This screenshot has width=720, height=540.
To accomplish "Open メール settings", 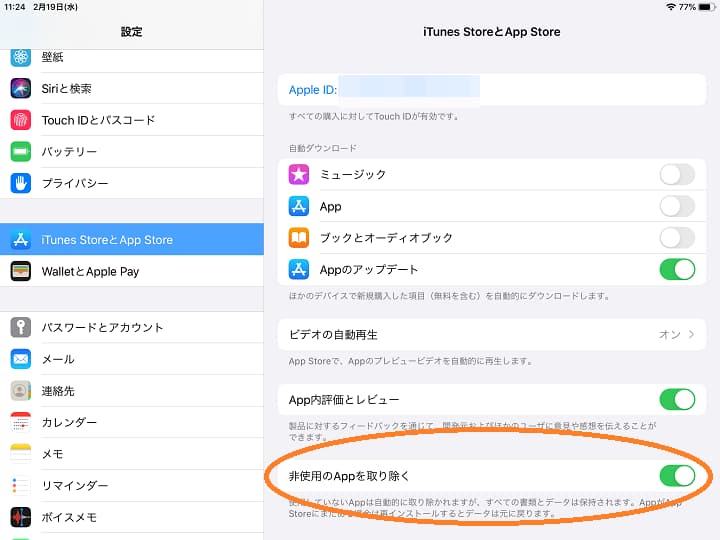I will point(132,359).
